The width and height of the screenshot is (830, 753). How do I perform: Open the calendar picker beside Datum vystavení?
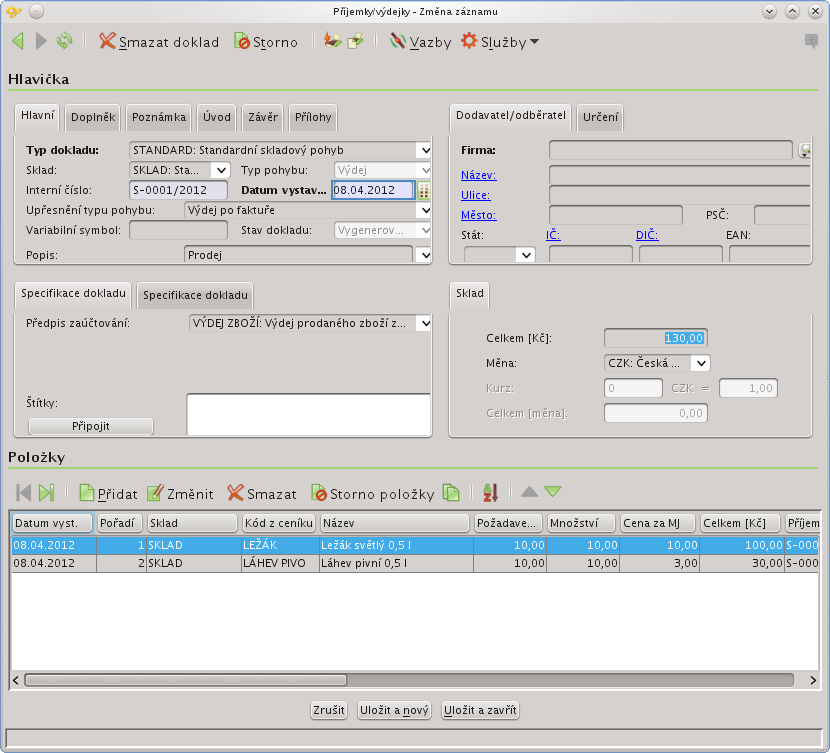coord(423,190)
